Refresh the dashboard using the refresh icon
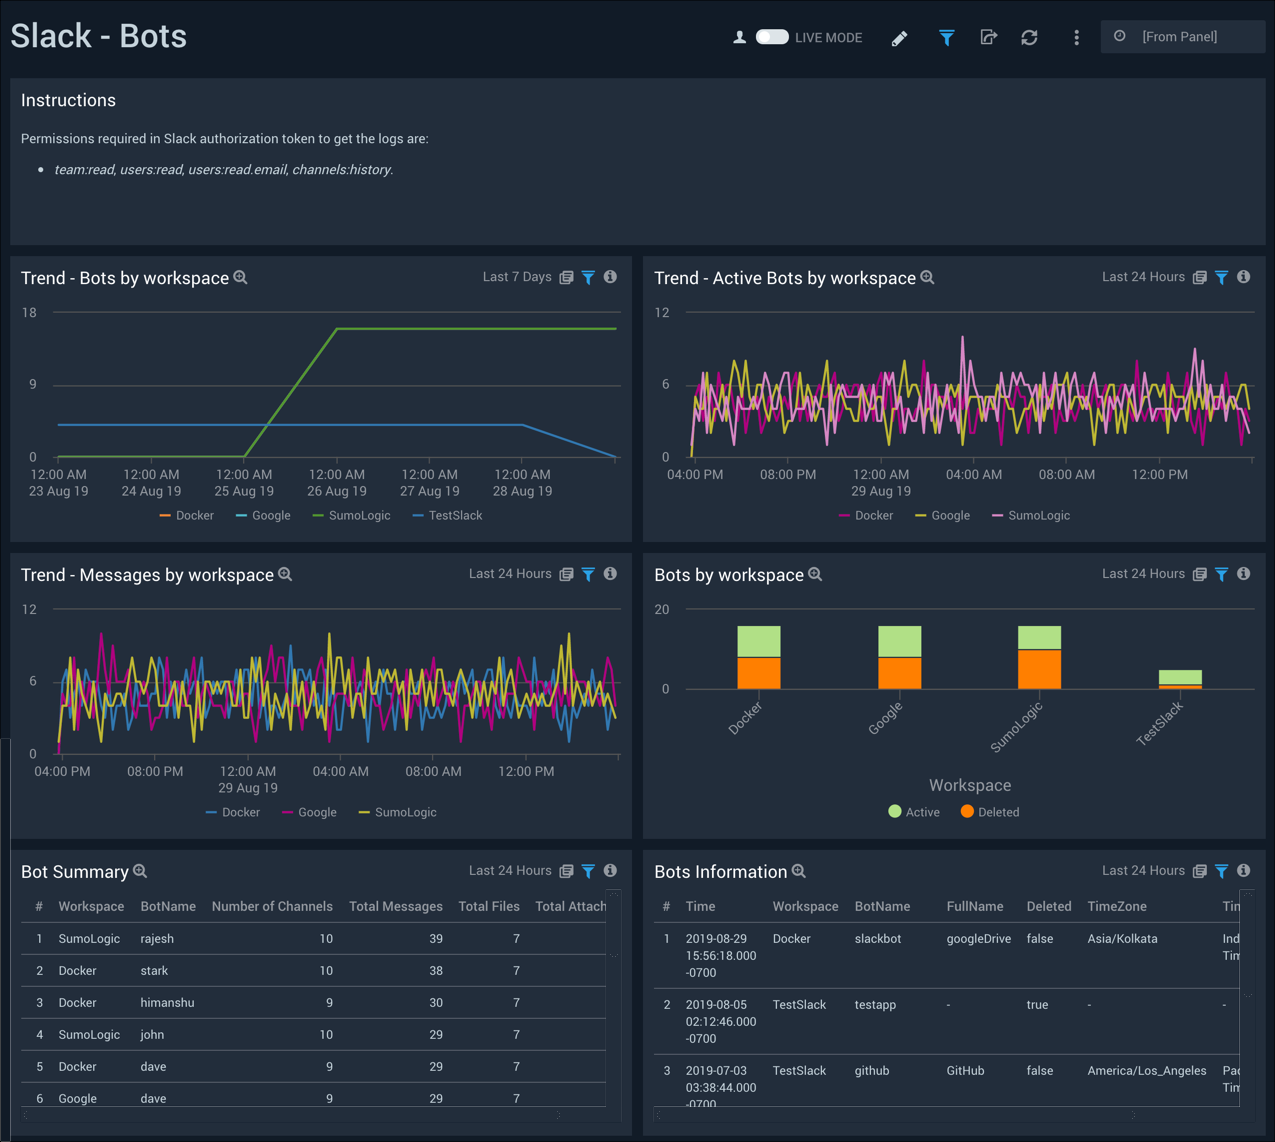This screenshot has height=1142, width=1275. 1029,37
